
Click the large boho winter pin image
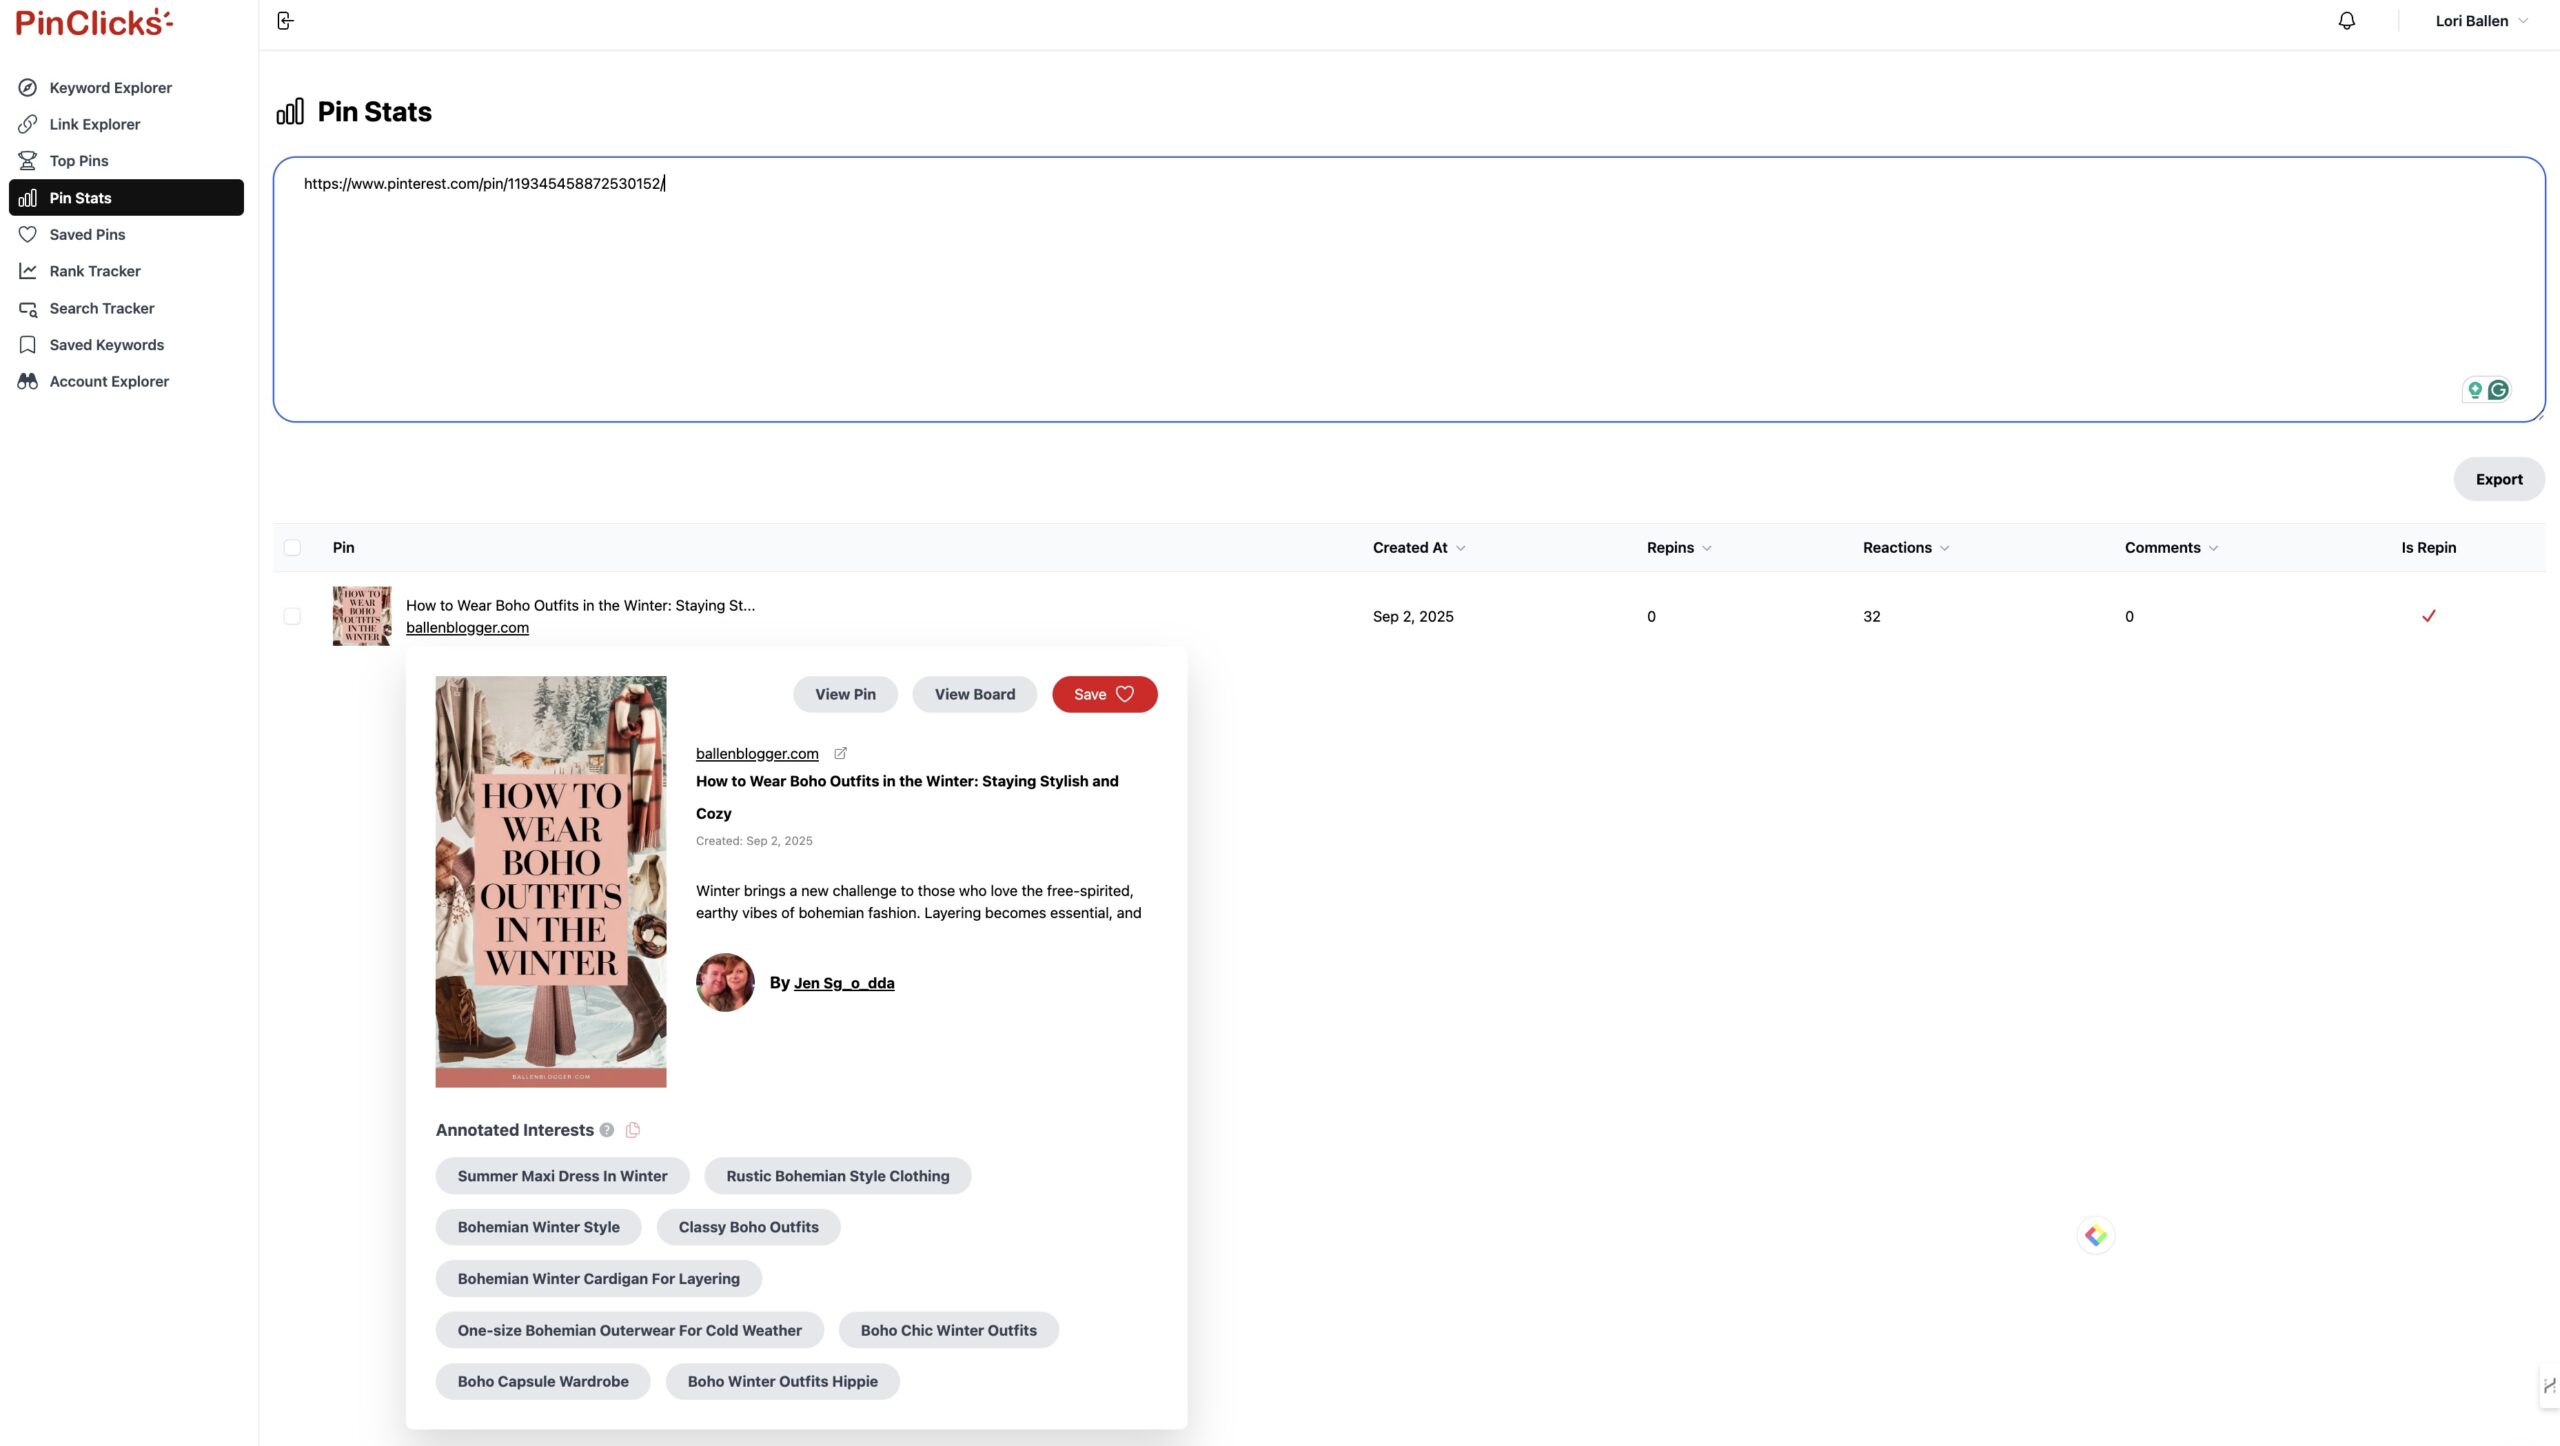coord(550,881)
